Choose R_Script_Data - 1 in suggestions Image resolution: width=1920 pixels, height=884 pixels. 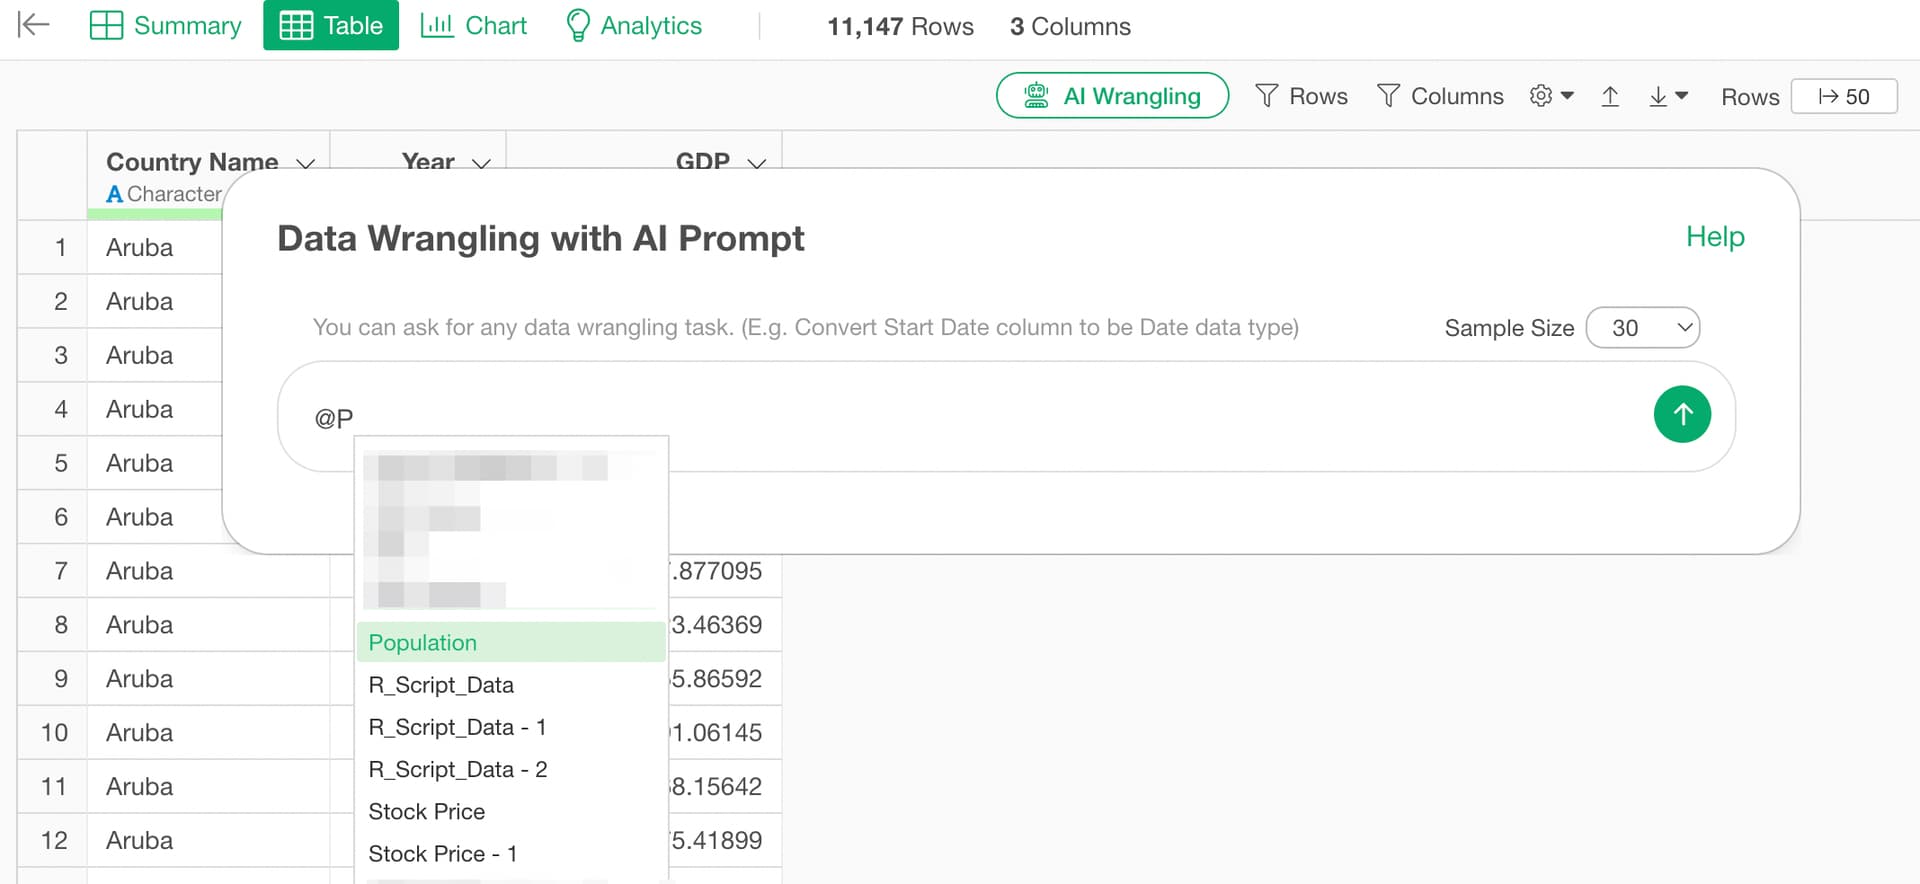(x=457, y=727)
